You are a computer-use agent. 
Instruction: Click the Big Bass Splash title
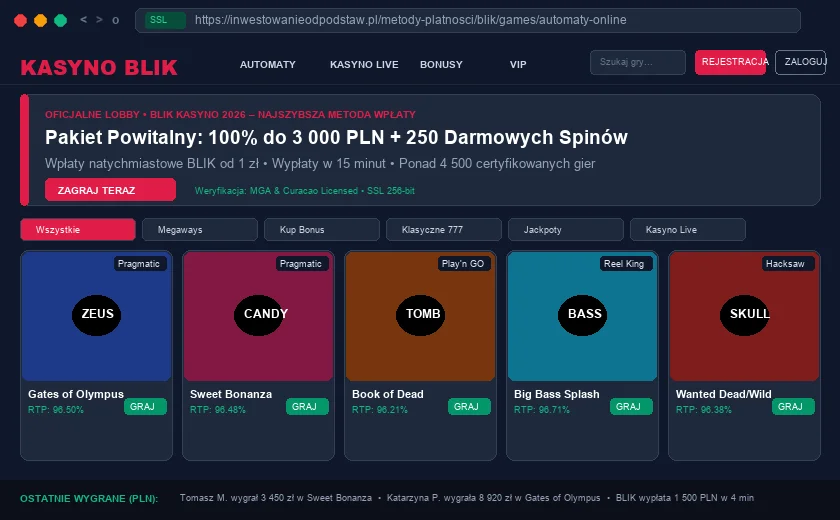557,394
